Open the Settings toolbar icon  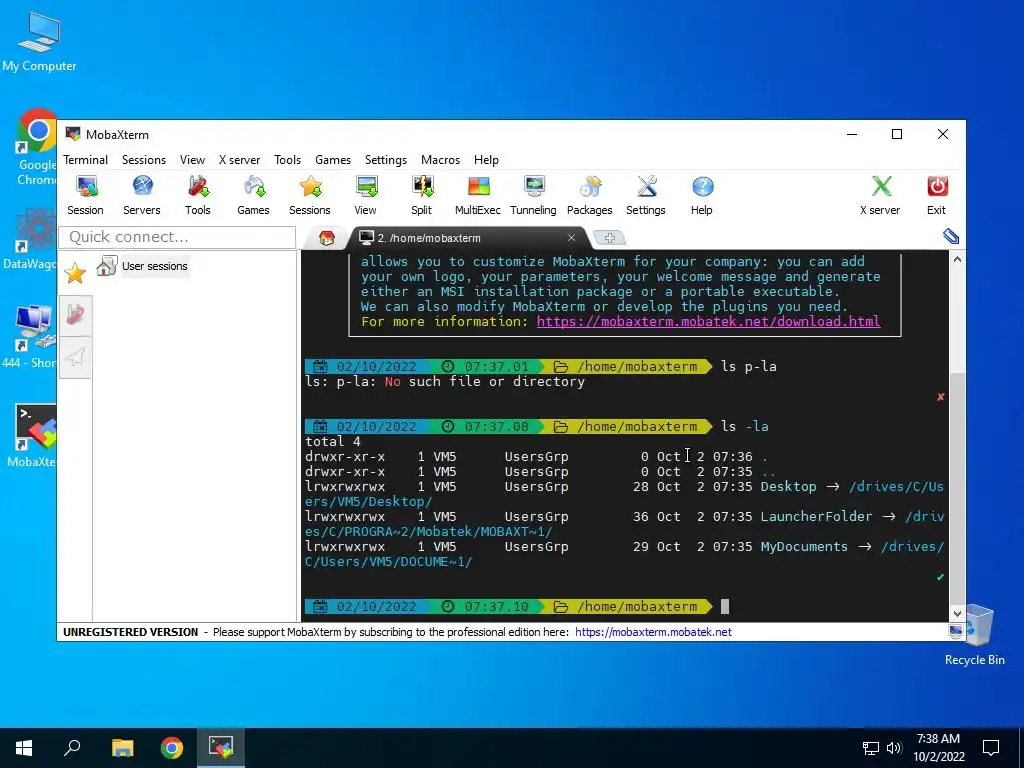click(x=646, y=195)
